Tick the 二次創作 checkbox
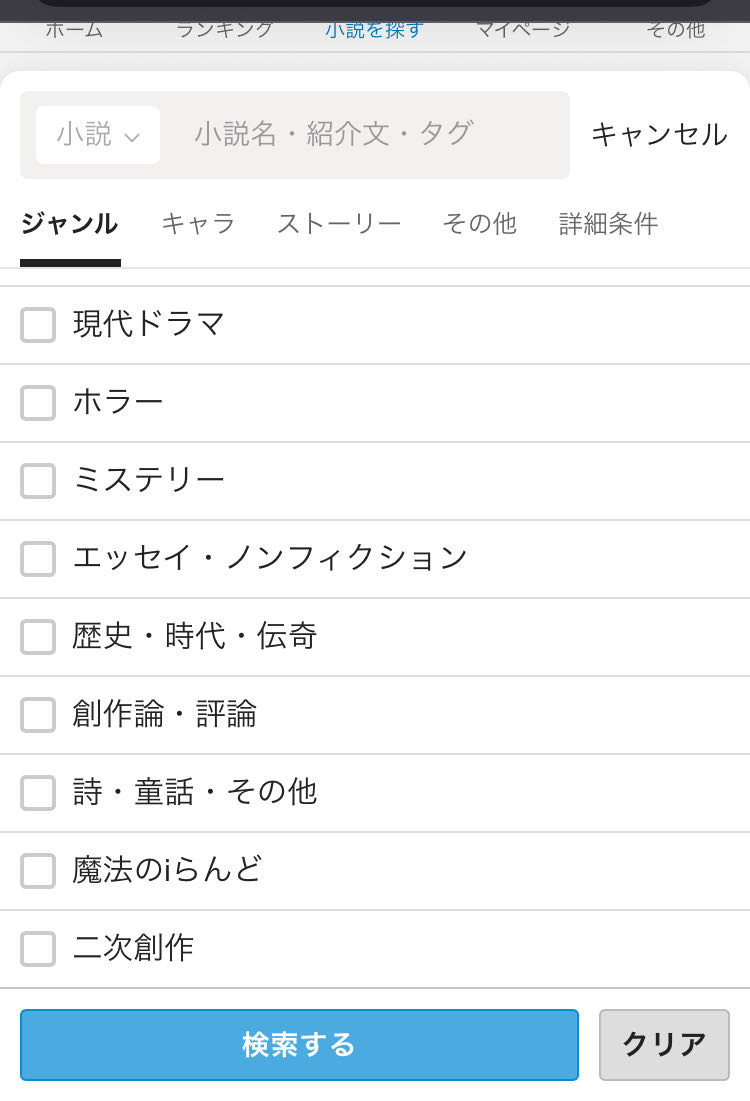 click(38, 949)
